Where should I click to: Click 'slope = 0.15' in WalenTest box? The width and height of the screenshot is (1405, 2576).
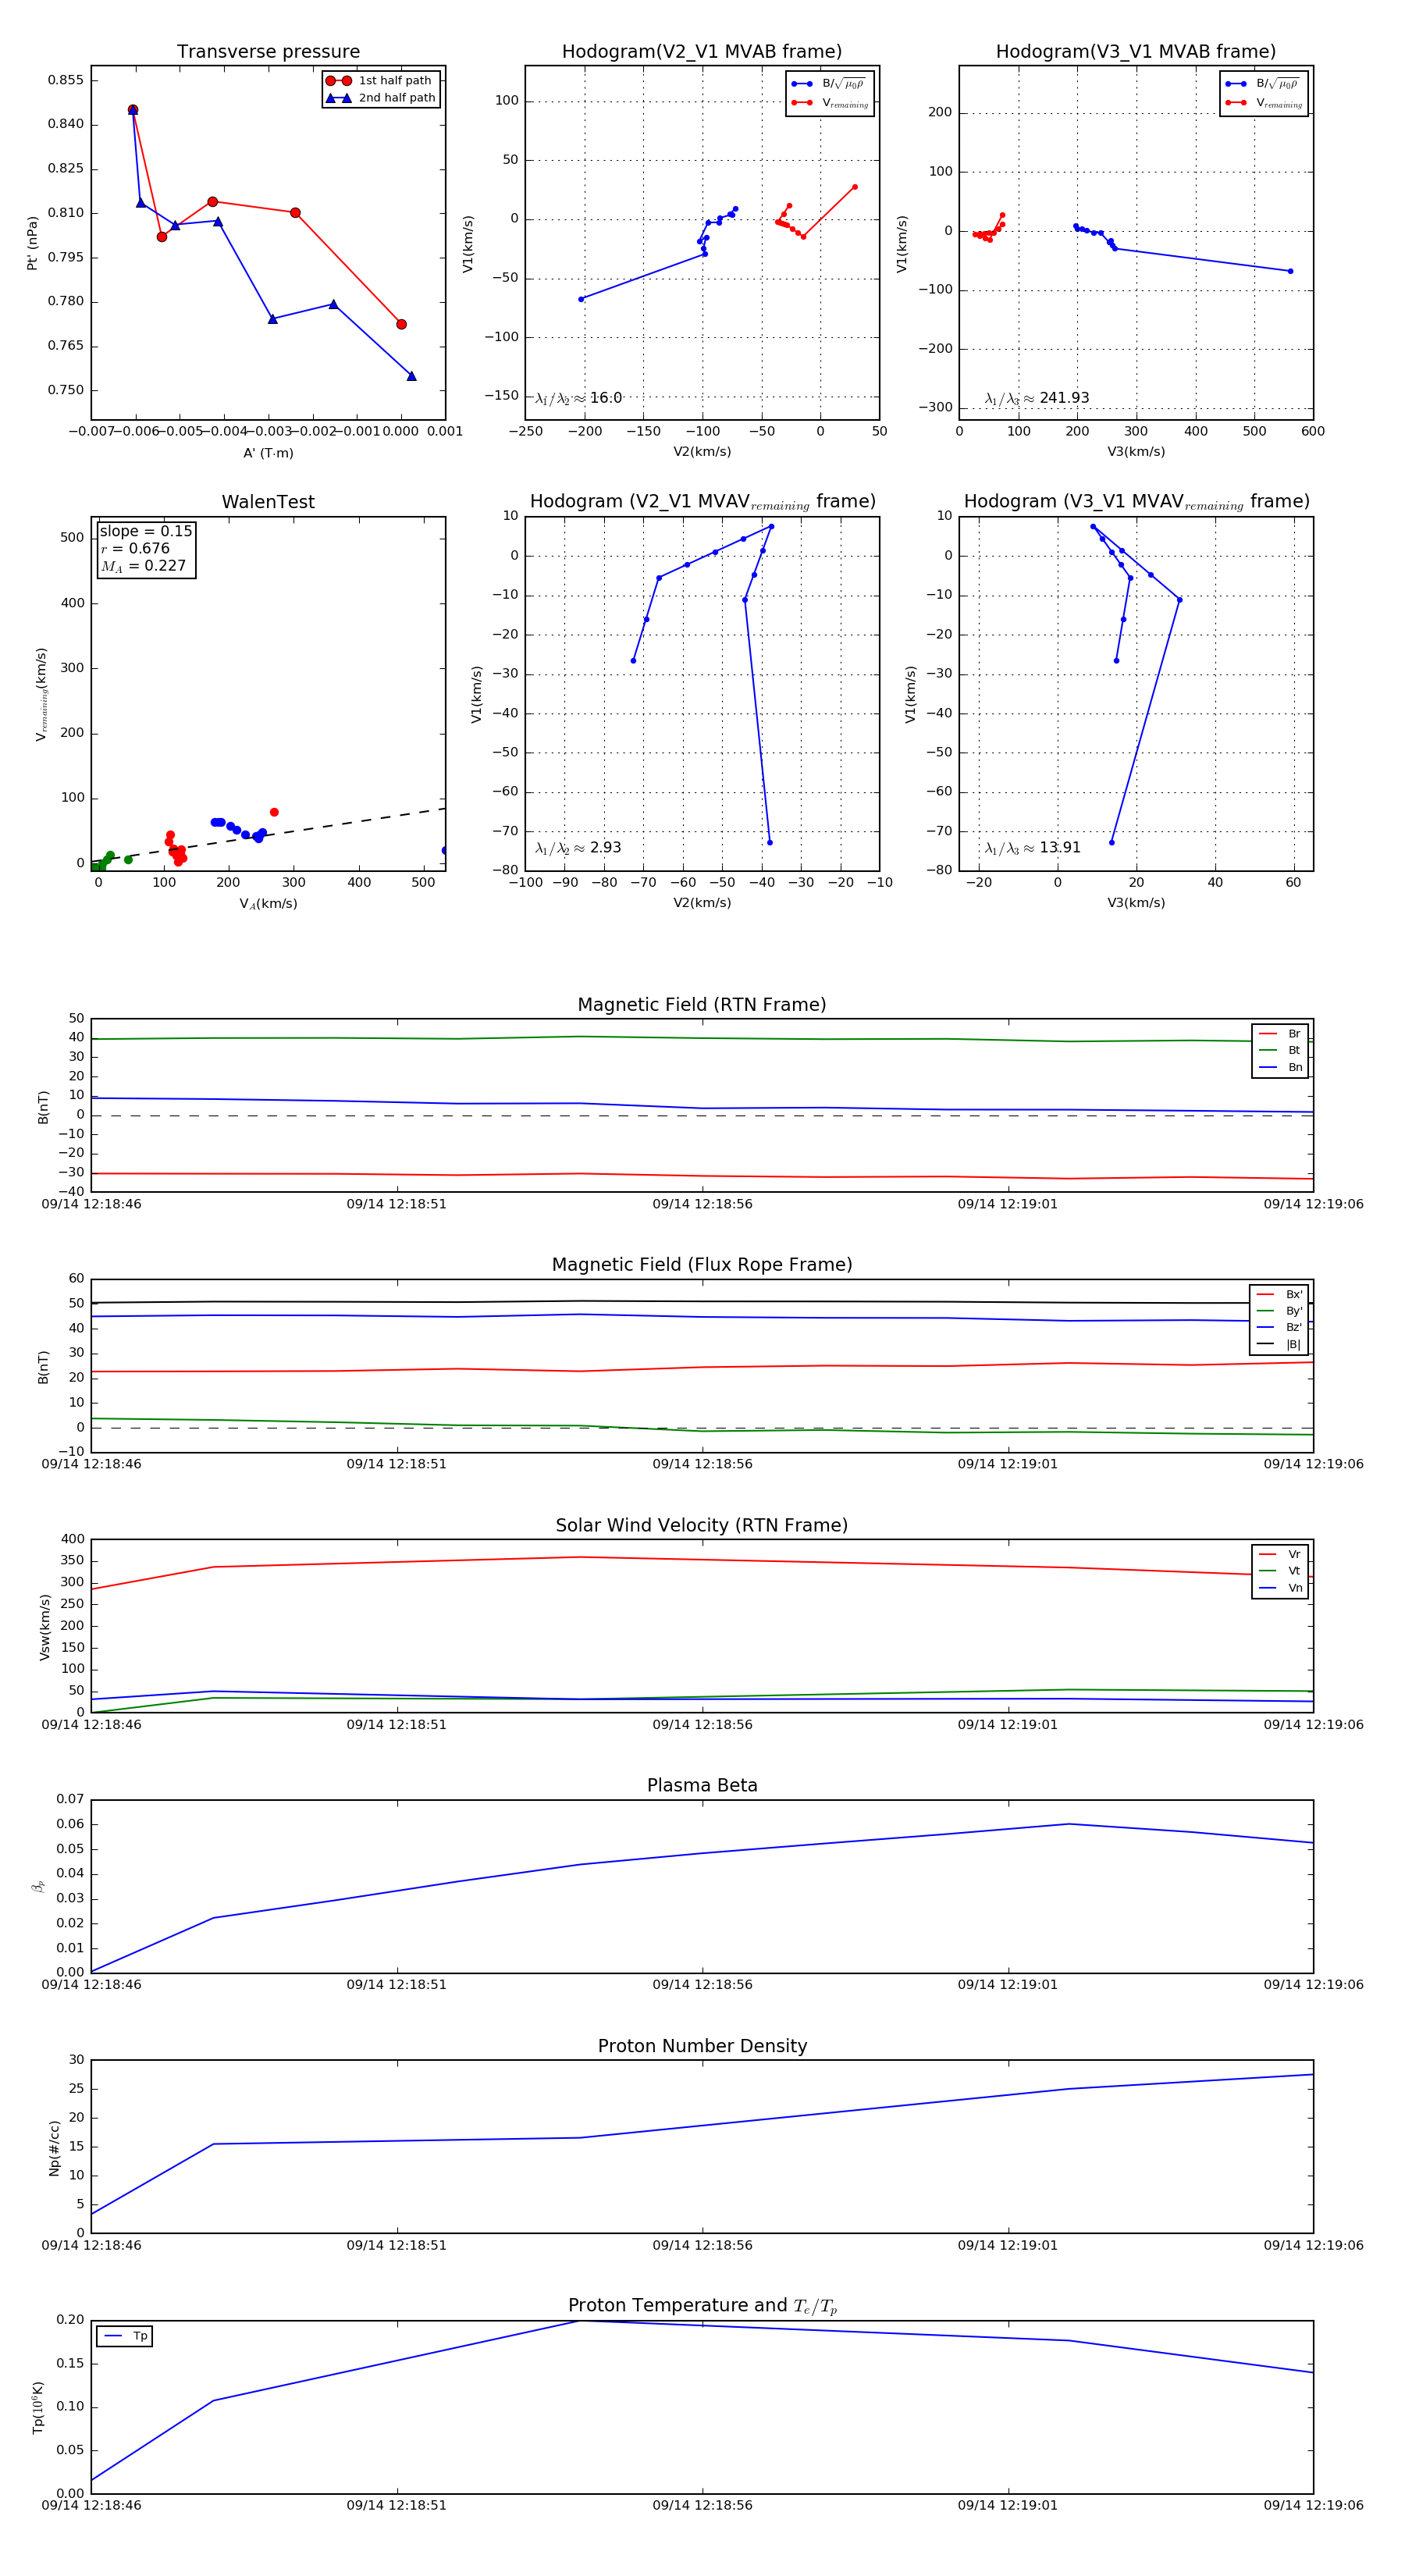[x=146, y=531]
